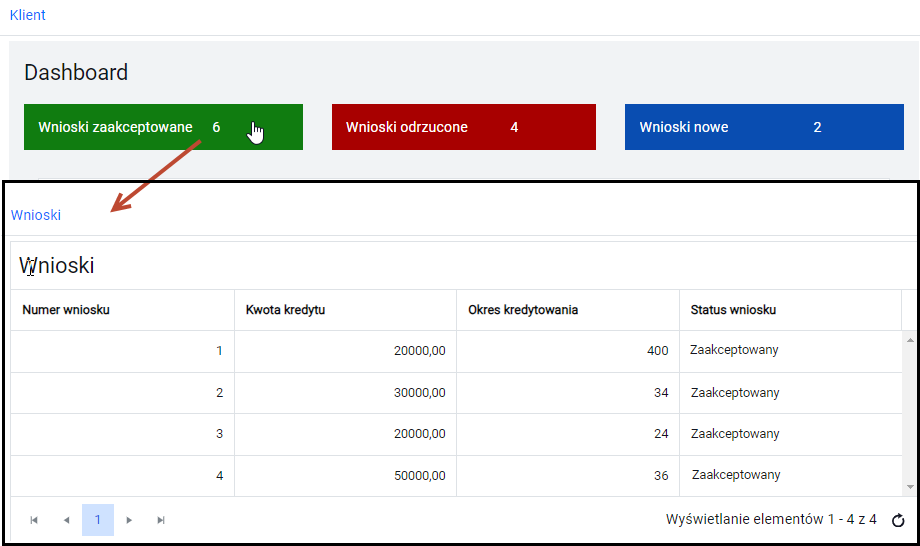The height and width of the screenshot is (546, 920).
Task: Click okres value 36
Action: (568, 476)
